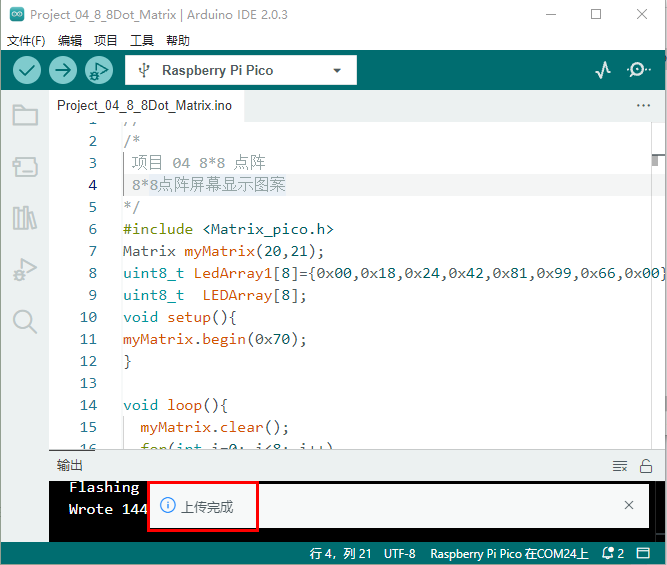This screenshot has height=565, width=667.
Task: Toggle the bottom panel from status bar
Action: (x=643, y=553)
